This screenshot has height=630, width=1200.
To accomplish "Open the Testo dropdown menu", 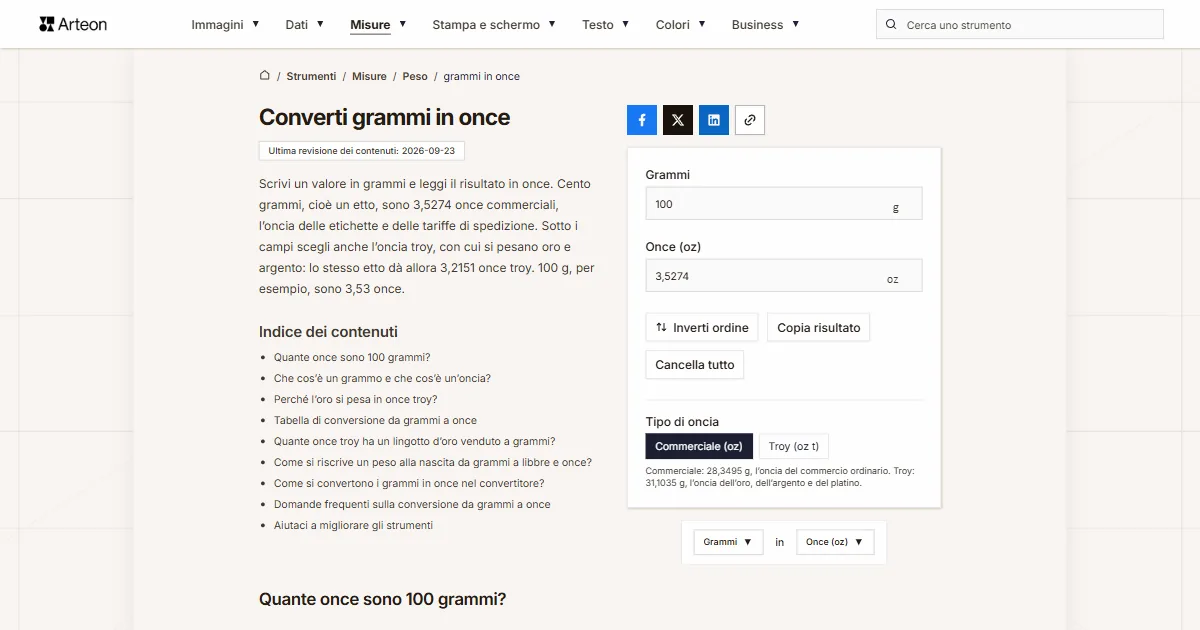I will click(x=605, y=25).
